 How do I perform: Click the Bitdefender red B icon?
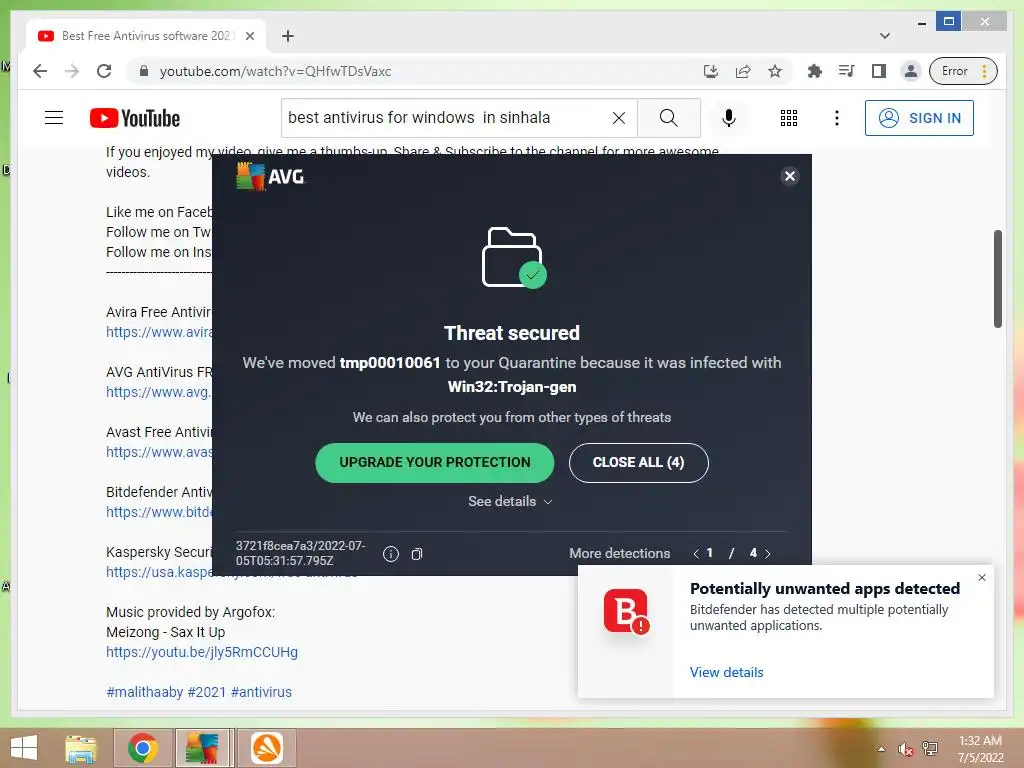point(626,611)
